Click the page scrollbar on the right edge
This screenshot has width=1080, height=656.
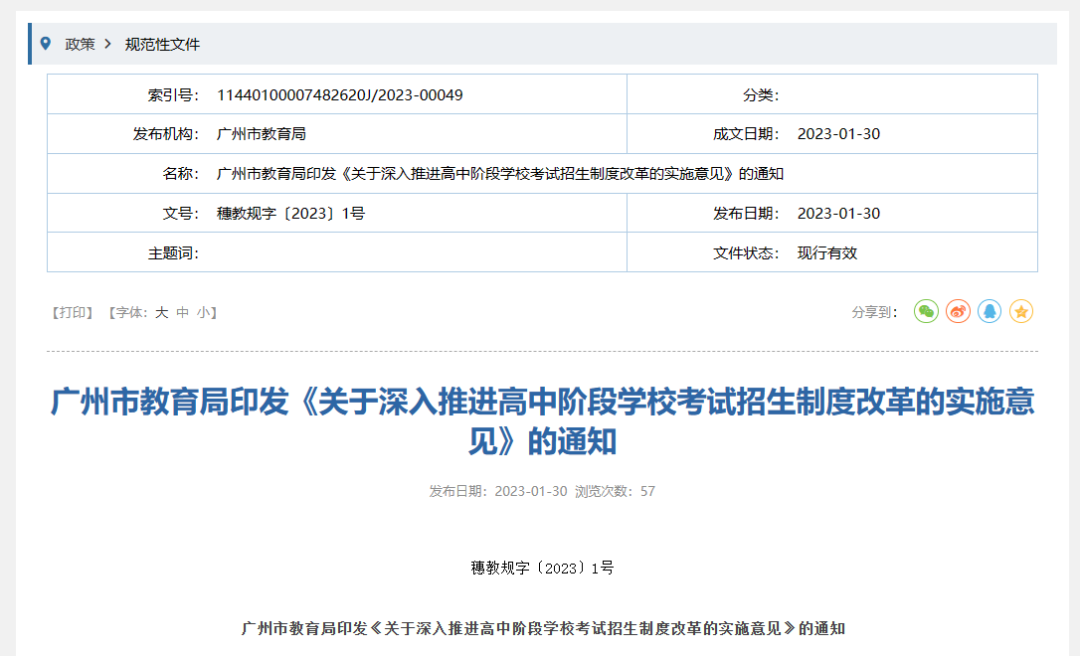coord(1075,328)
